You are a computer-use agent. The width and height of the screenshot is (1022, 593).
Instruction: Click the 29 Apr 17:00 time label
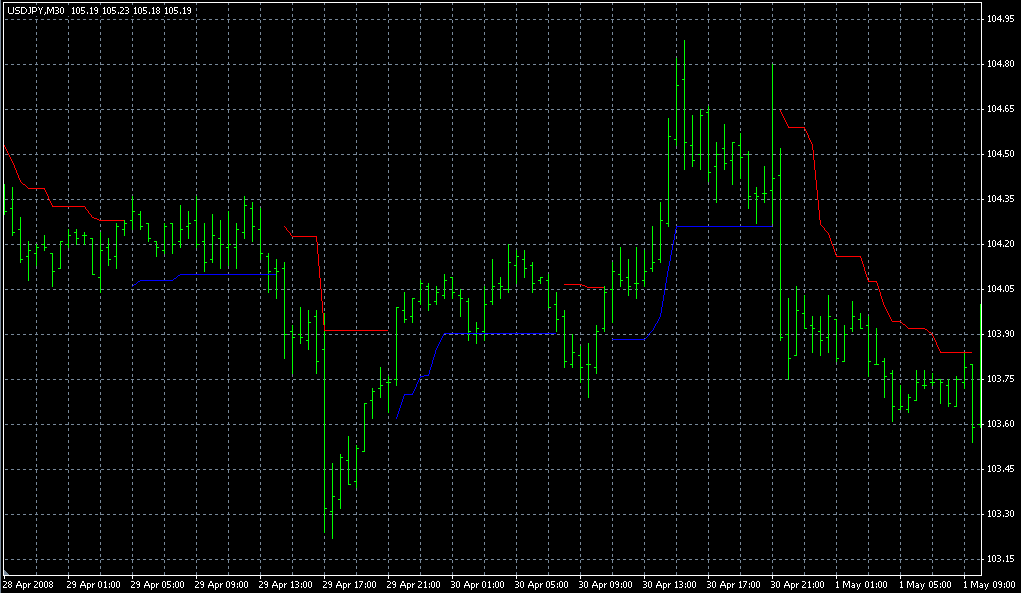pos(348,584)
